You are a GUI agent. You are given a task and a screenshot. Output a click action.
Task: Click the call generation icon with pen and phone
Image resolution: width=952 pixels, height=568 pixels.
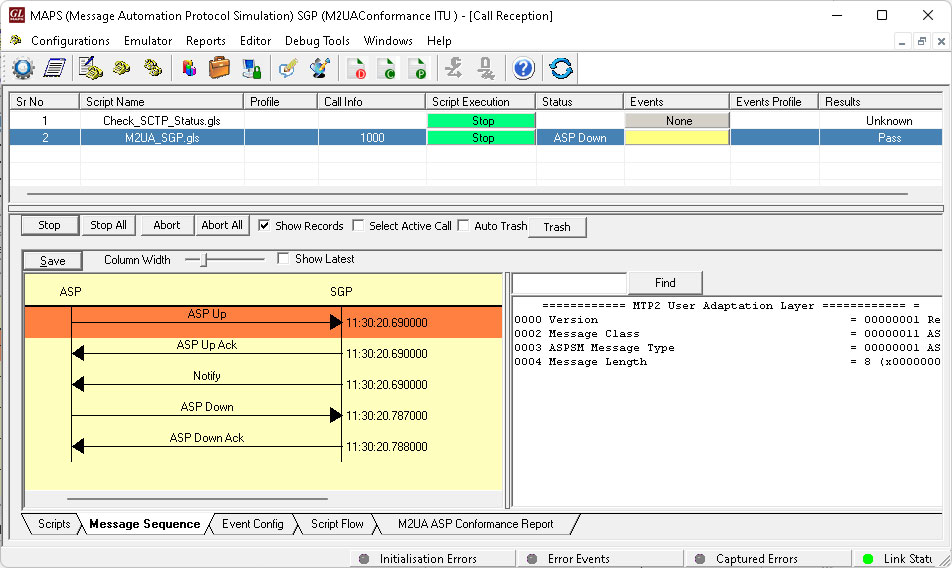(x=90, y=68)
